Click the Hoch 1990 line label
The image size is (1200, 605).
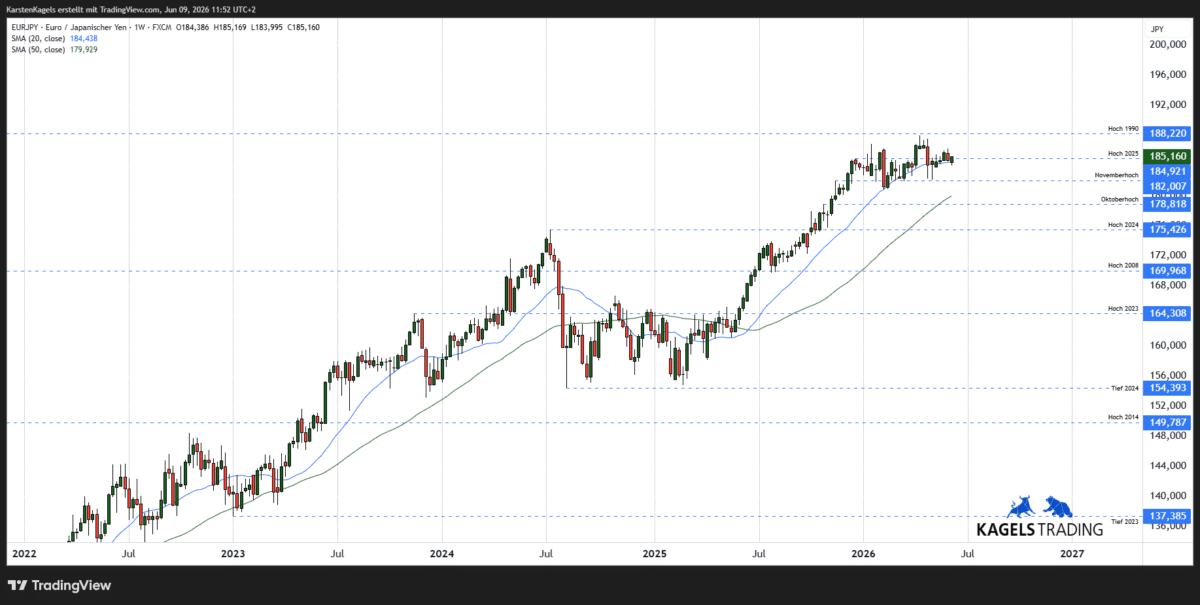pos(1123,128)
